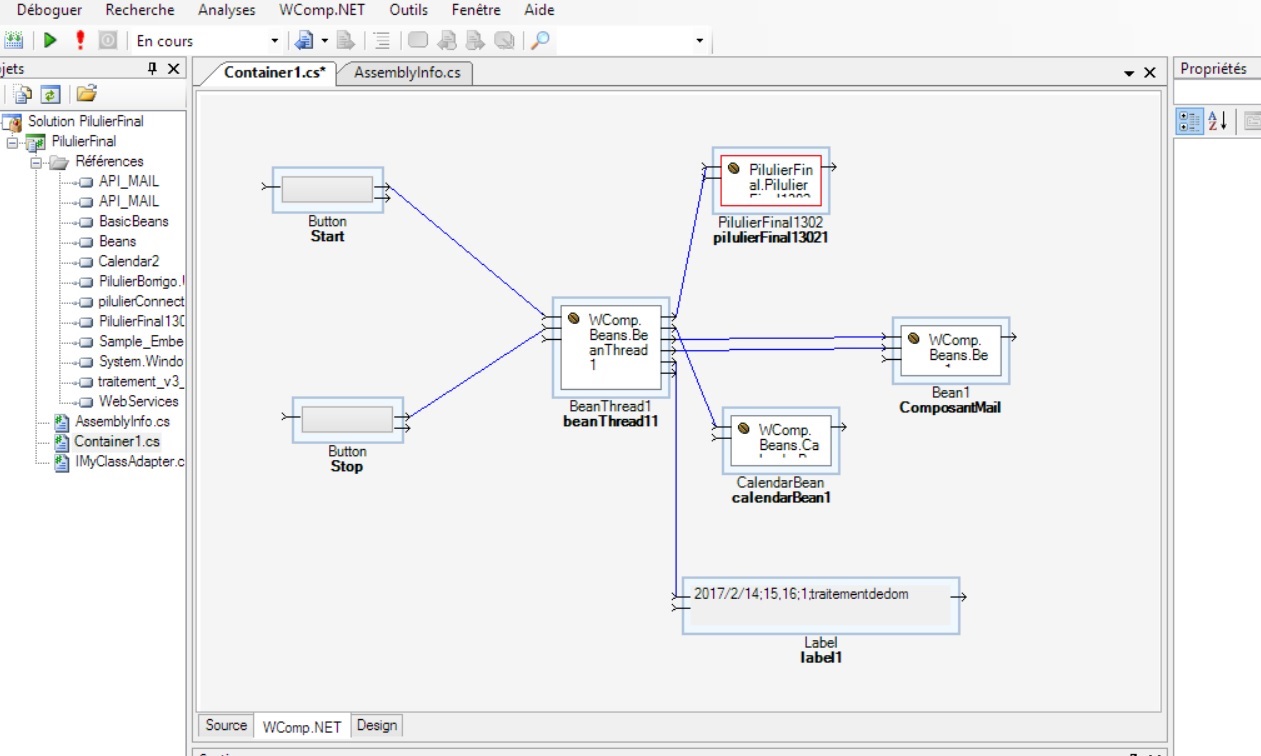This screenshot has width=1261, height=756.
Task: Select the label1 component on canvas
Action: (x=820, y=605)
